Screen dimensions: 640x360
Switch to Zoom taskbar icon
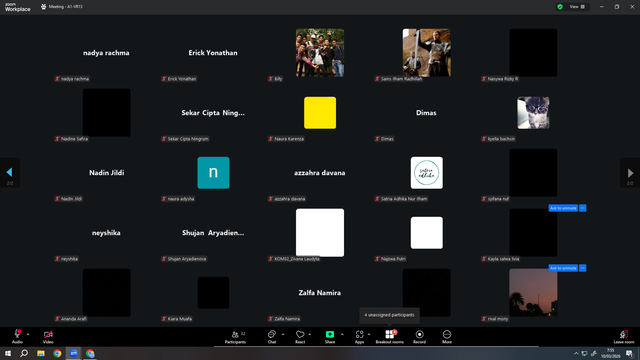point(74,353)
